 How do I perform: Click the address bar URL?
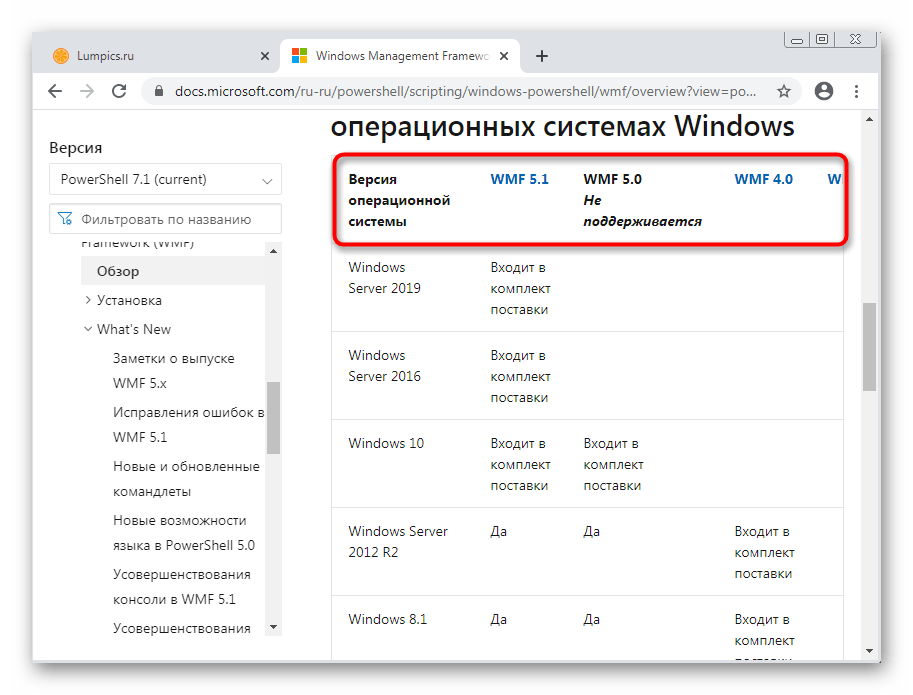pos(465,91)
